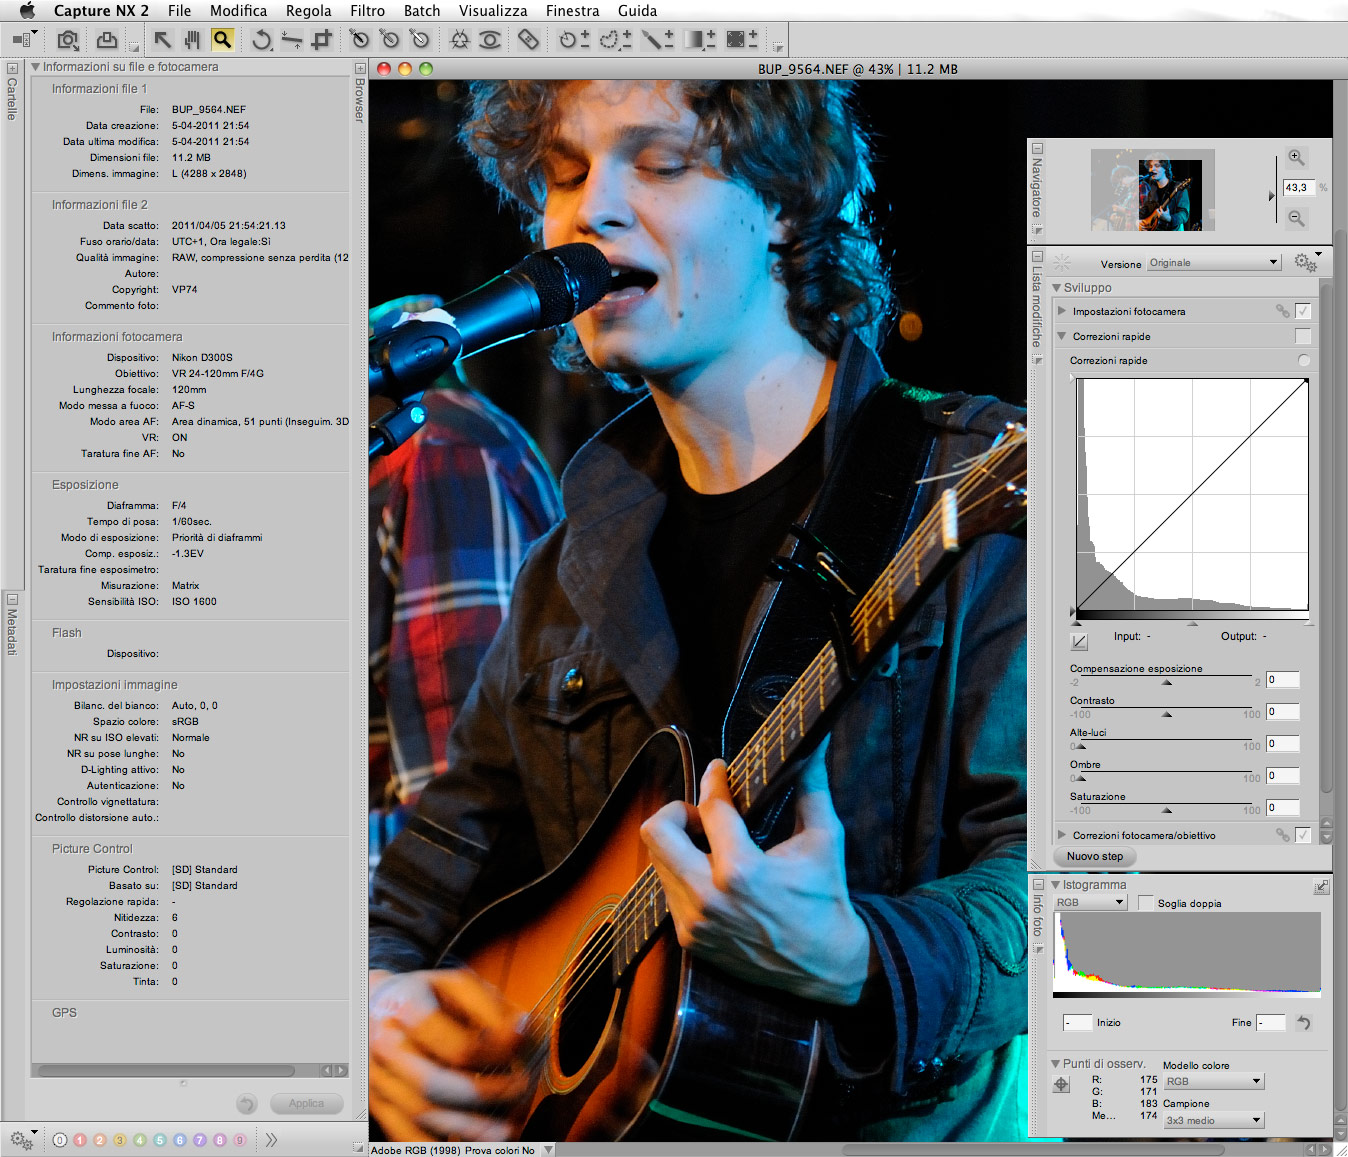Open the File menu
This screenshot has height=1157, width=1348.
coord(179,11)
